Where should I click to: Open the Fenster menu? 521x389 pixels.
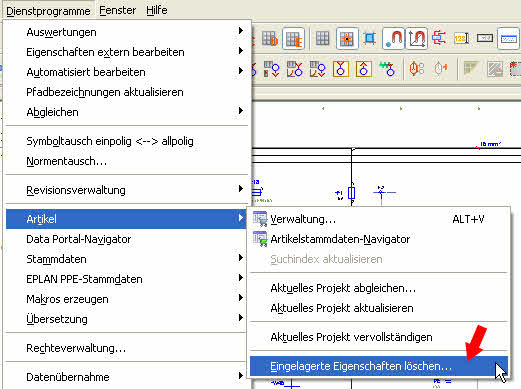click(118, 10)
